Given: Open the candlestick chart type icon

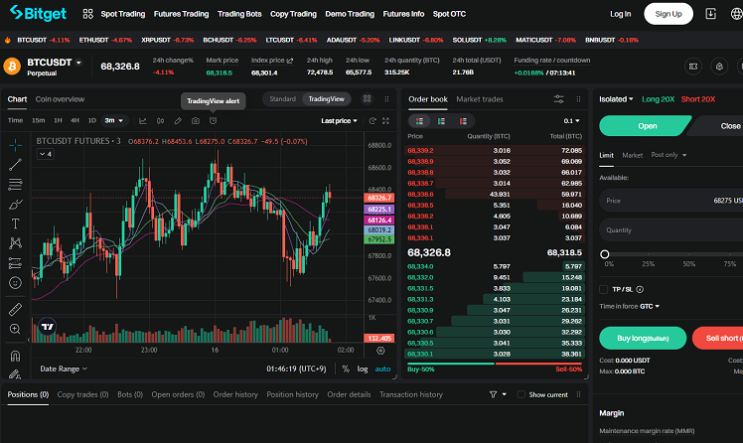Looking at the screenshot, I should [x=161, y=121].
